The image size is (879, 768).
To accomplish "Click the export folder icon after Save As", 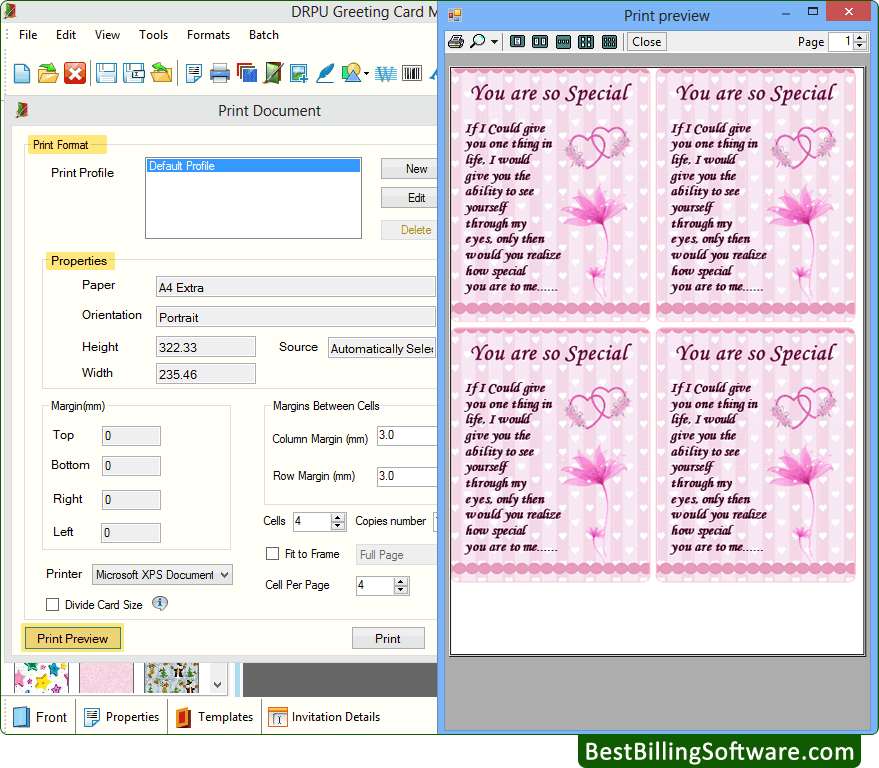I will 161,73.
